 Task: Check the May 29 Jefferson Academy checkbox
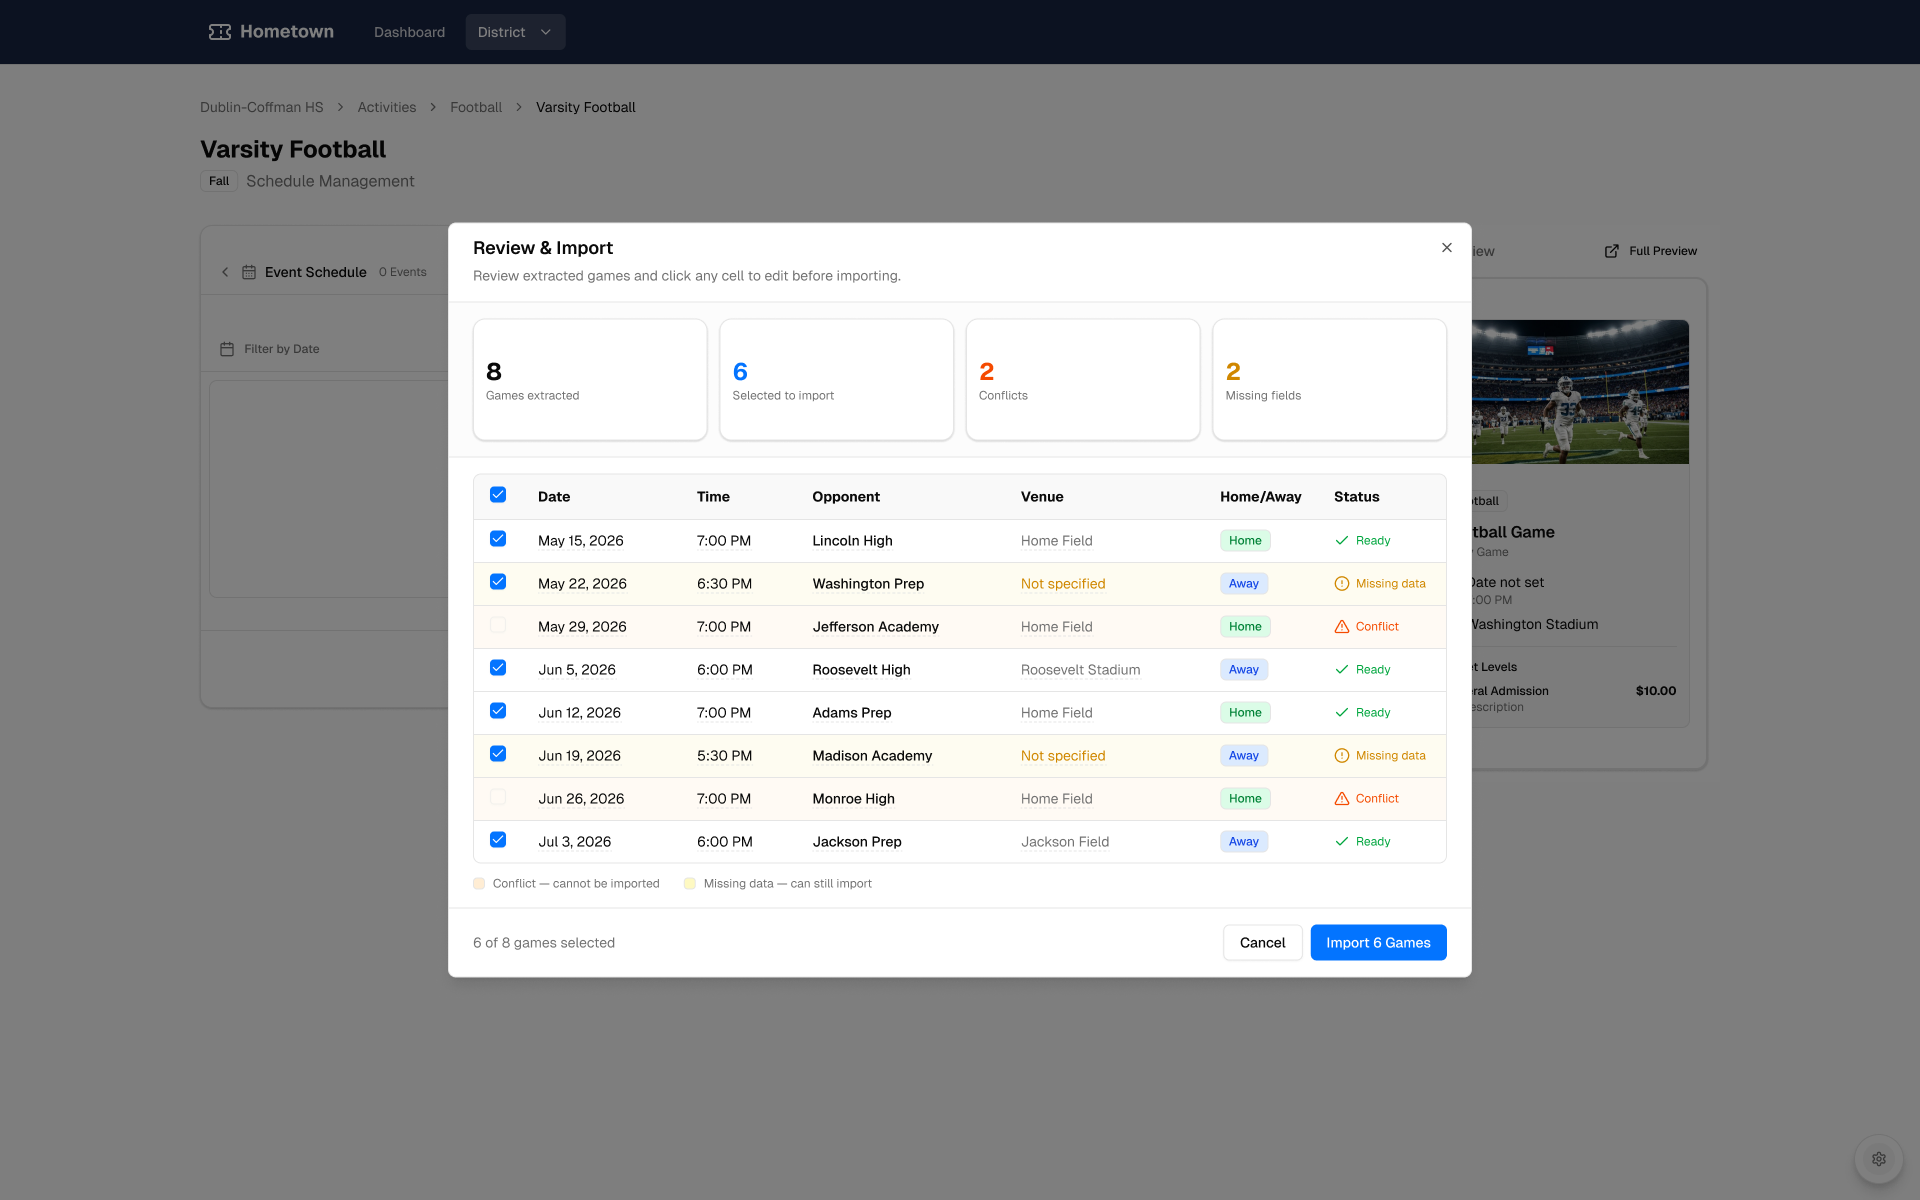pyautogui.click(x=498, y=625)
